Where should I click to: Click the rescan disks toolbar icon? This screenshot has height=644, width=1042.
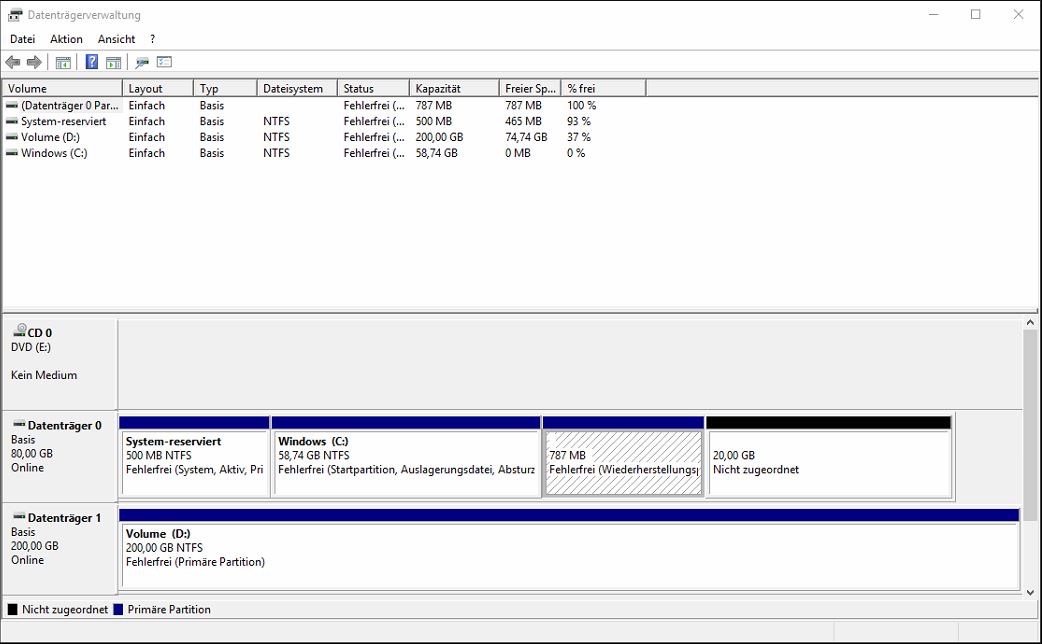coord(142,62)
